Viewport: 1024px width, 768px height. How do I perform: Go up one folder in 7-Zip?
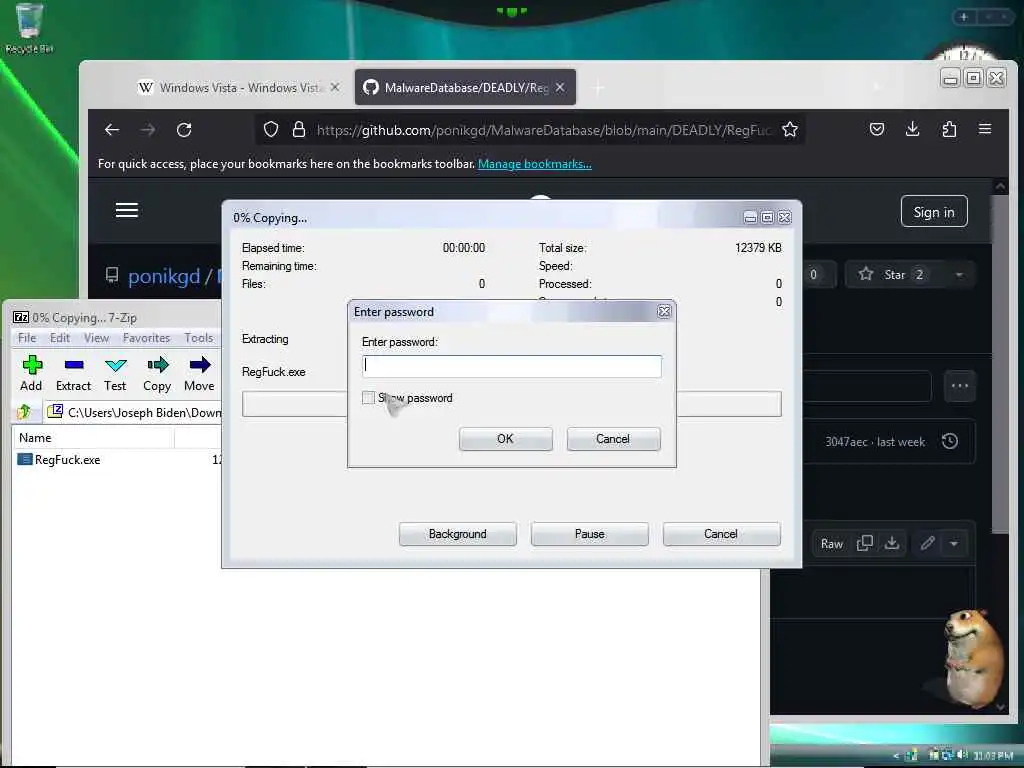[x=24, y=411]
